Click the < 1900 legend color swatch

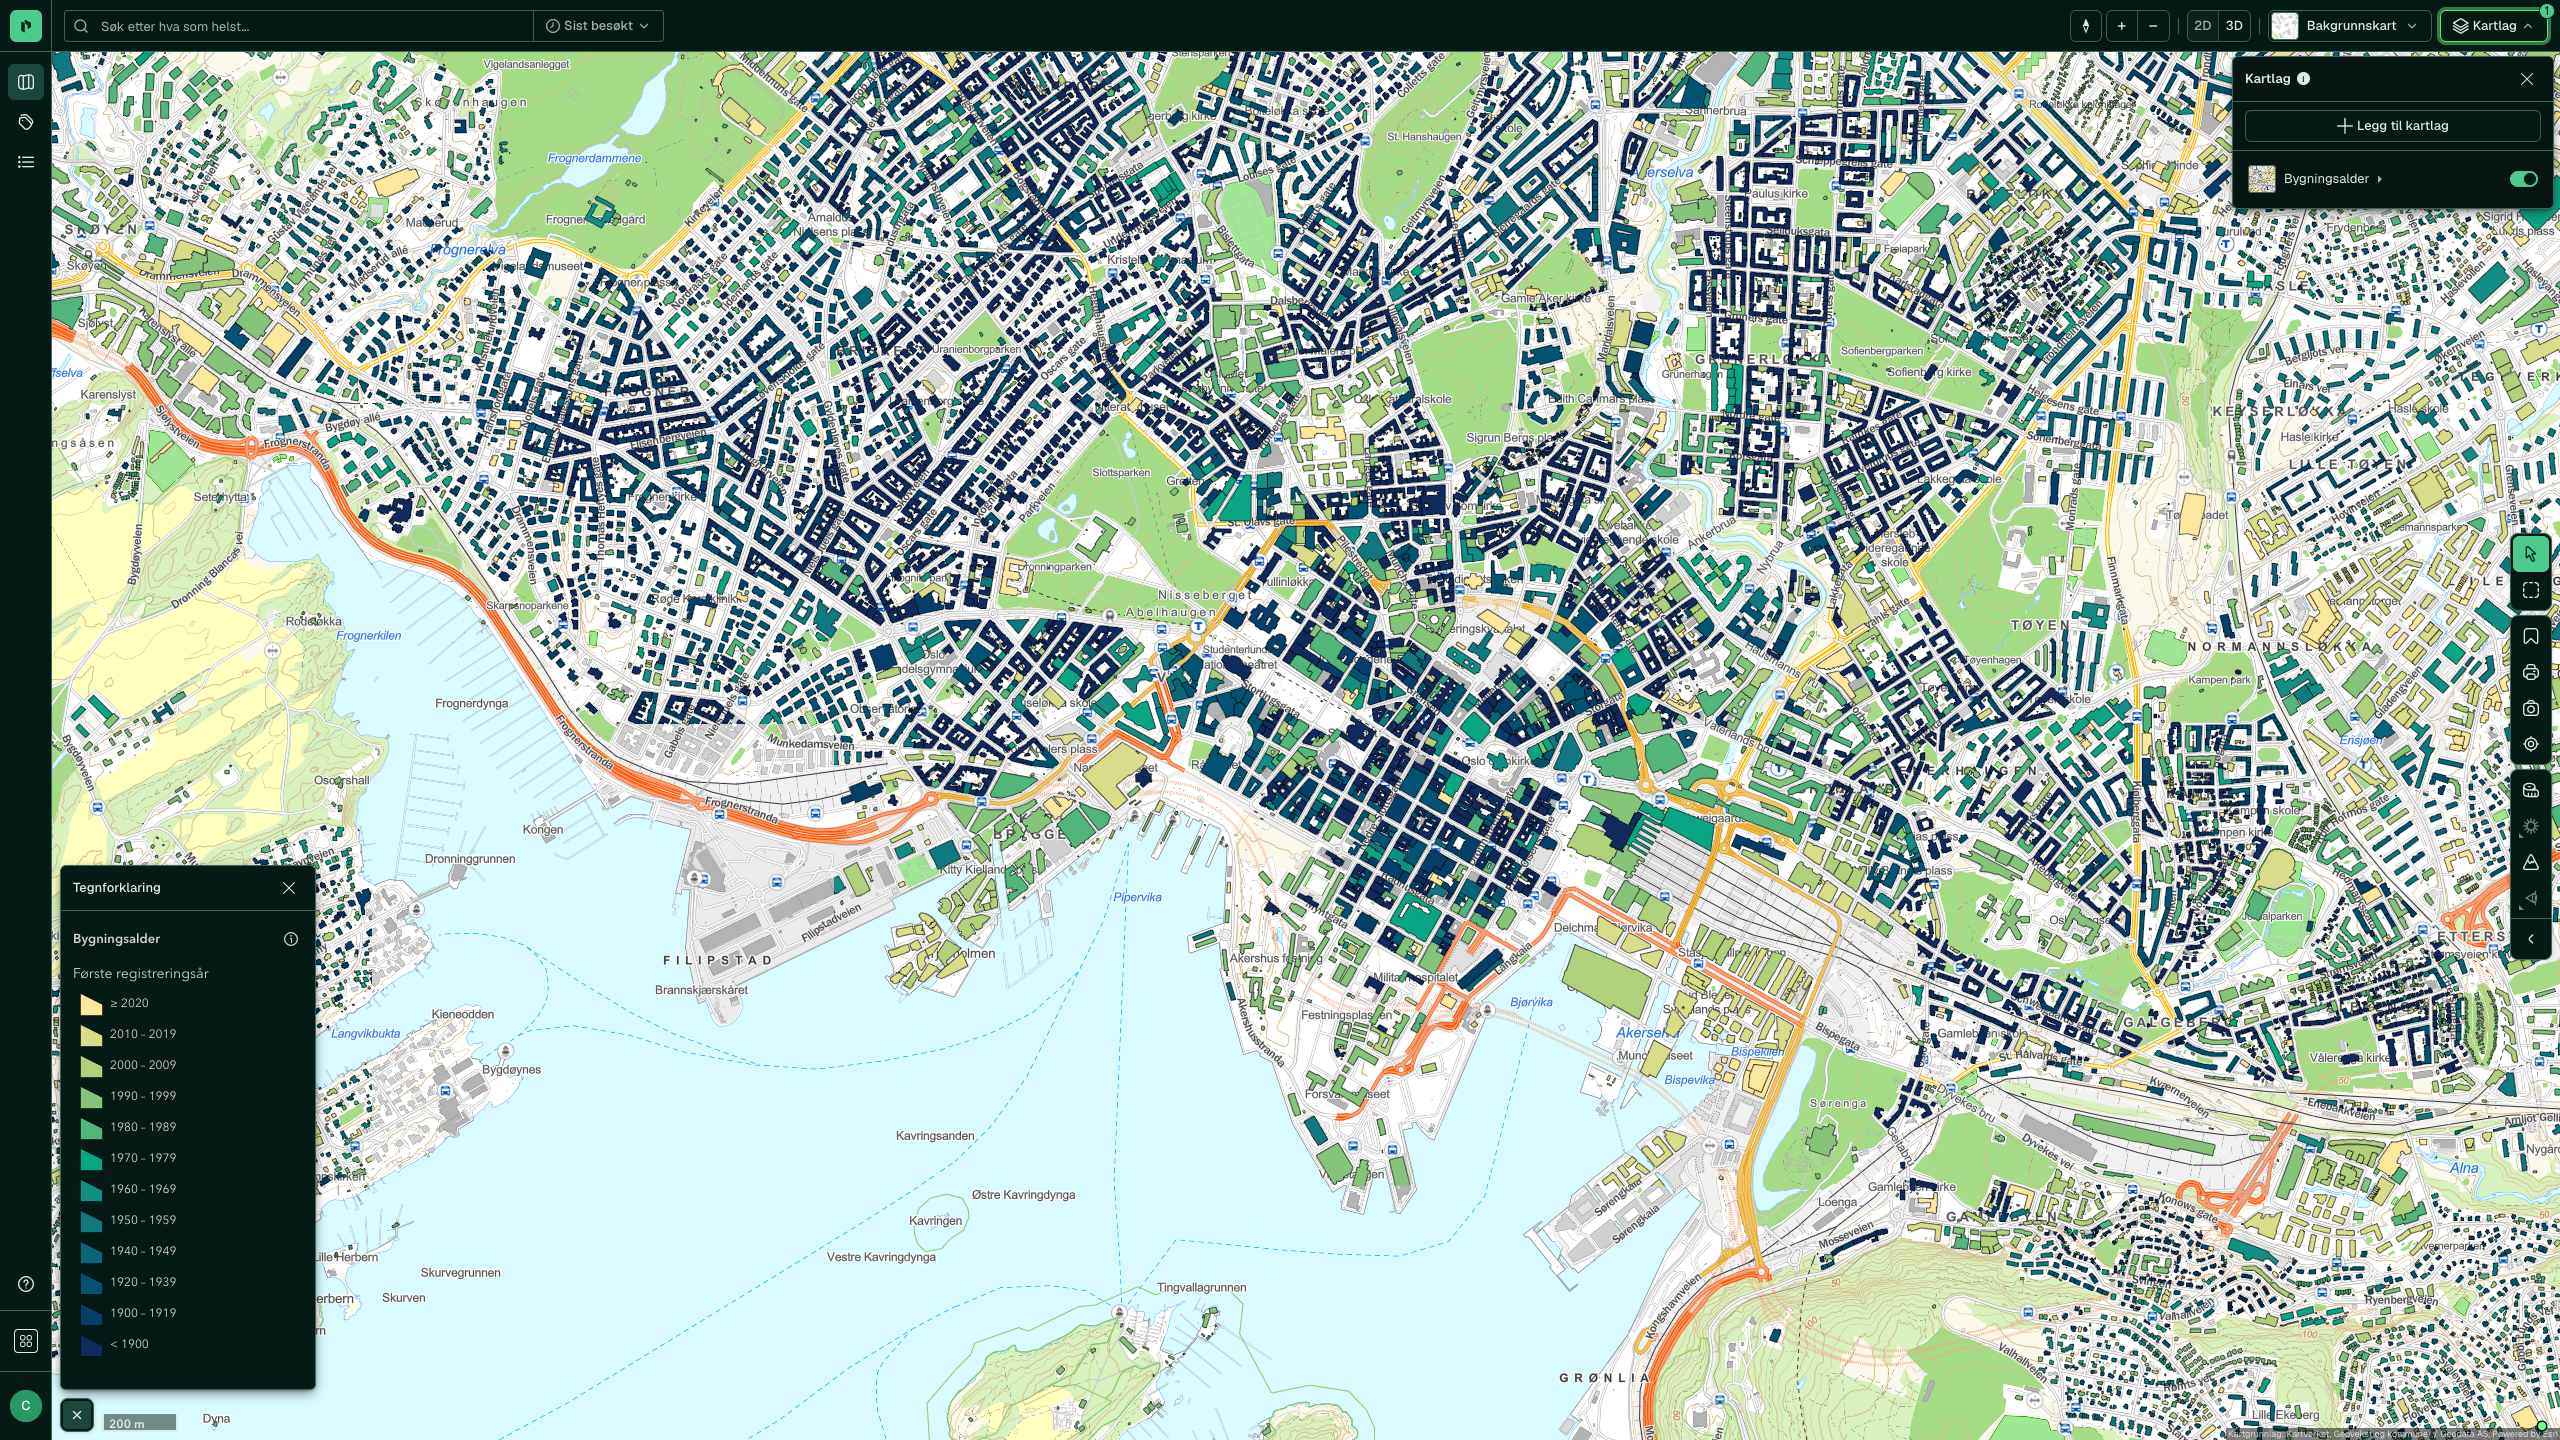pos(91,1345)
